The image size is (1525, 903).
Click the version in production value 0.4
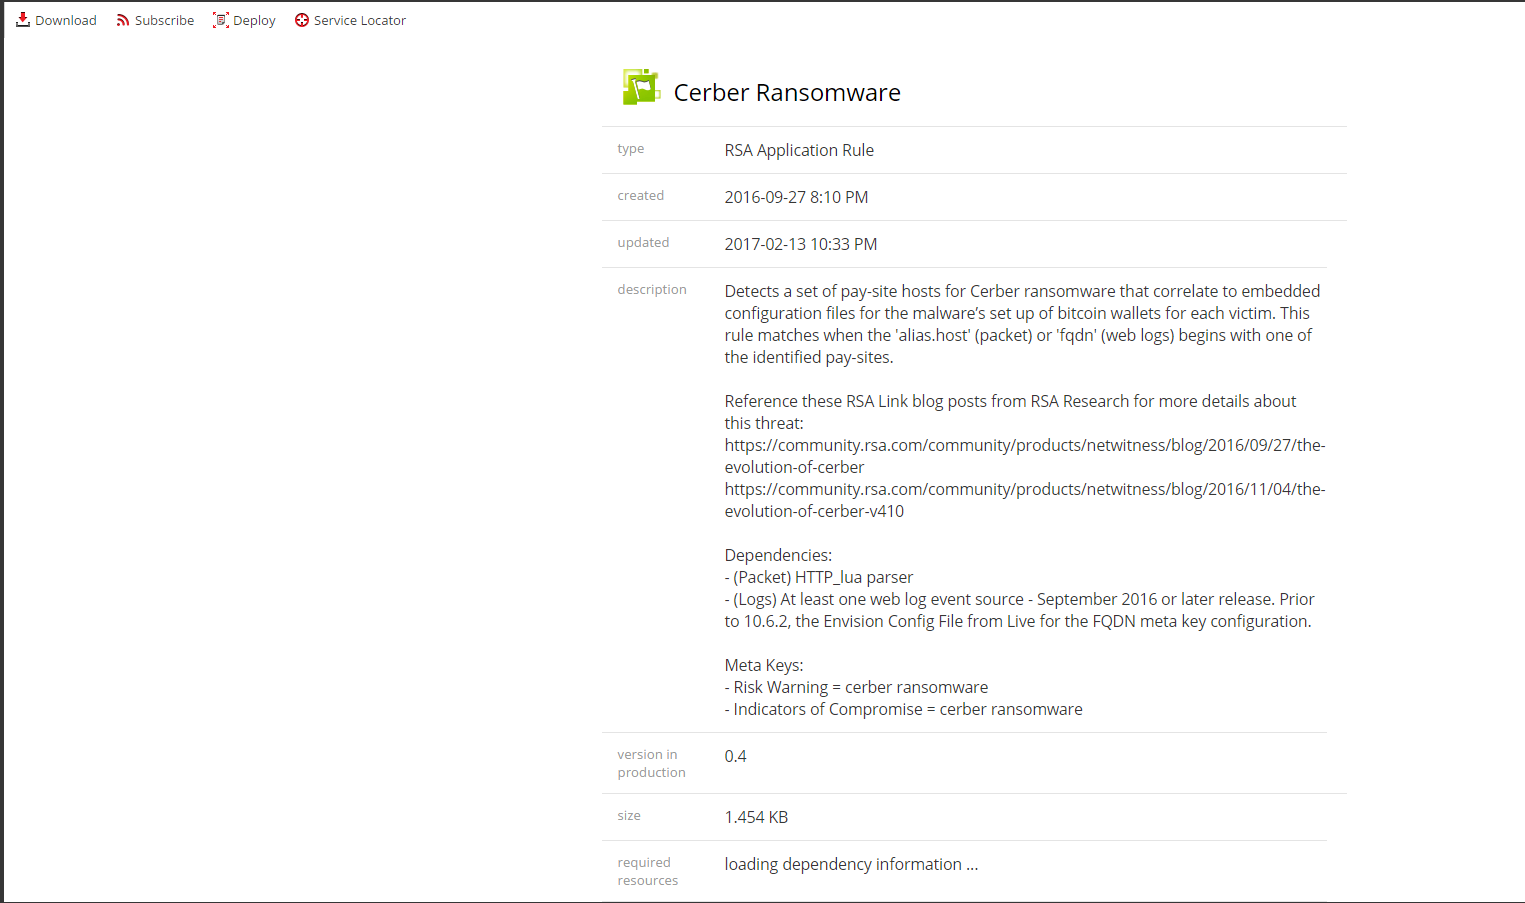[x=735, y=756]
